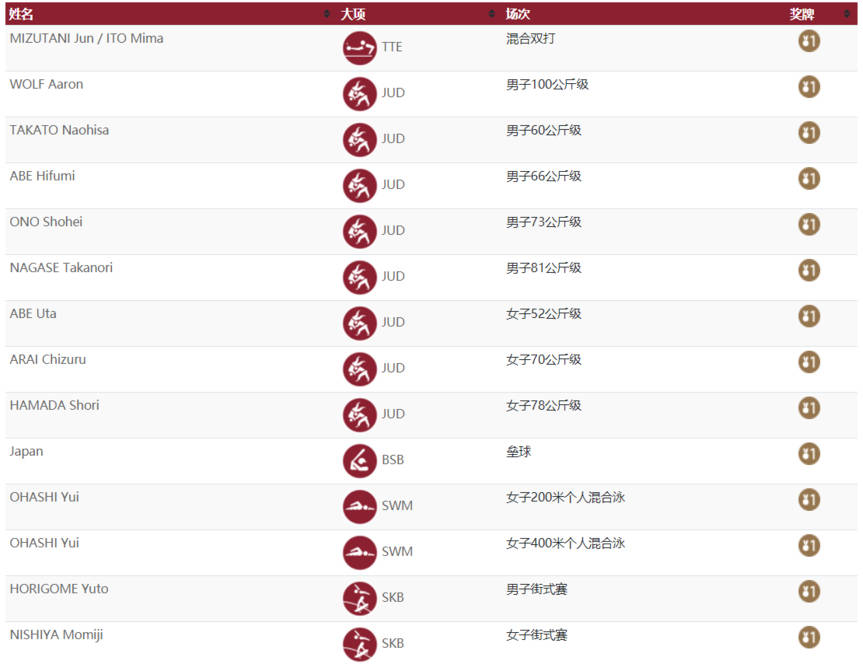Screen dimensions: 863x666
Task: Click gold medal icon for TAKATO Naohisa
Action: 809,133
